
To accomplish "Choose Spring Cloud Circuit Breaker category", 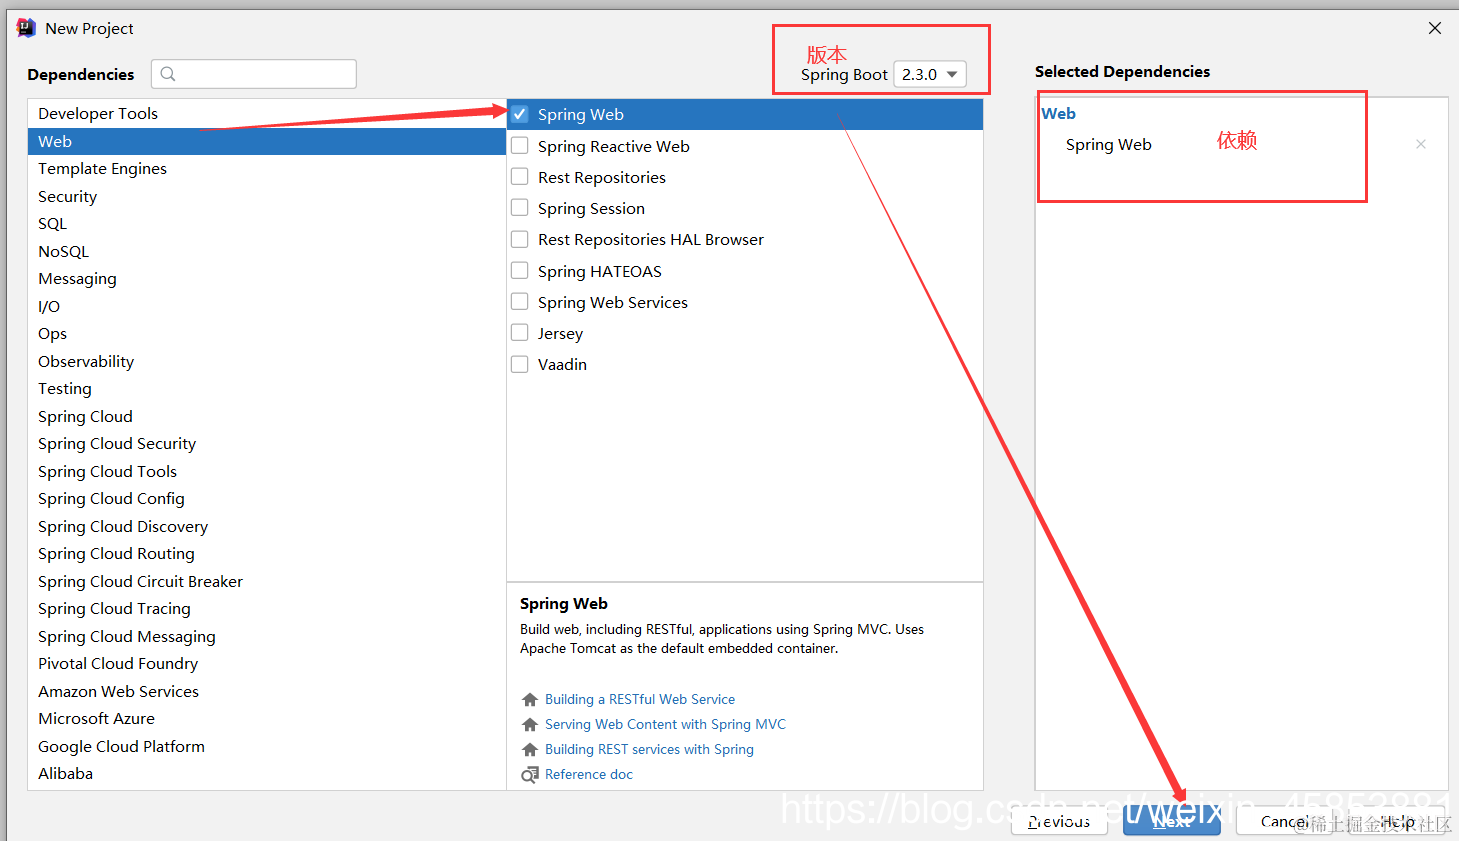I will pyautogui.click(x=267, y=581).
